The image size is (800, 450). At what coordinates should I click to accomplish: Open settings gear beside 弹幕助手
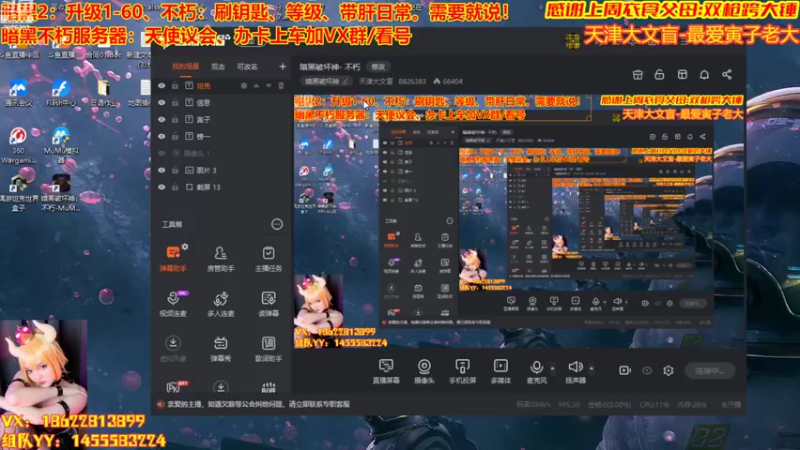[x=185, y=246]
